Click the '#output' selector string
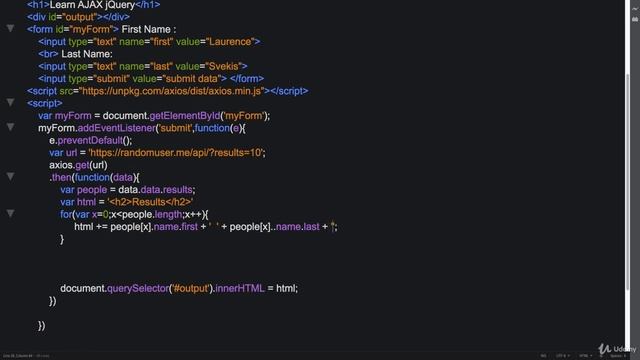640x360 pixels. (191, 289)
